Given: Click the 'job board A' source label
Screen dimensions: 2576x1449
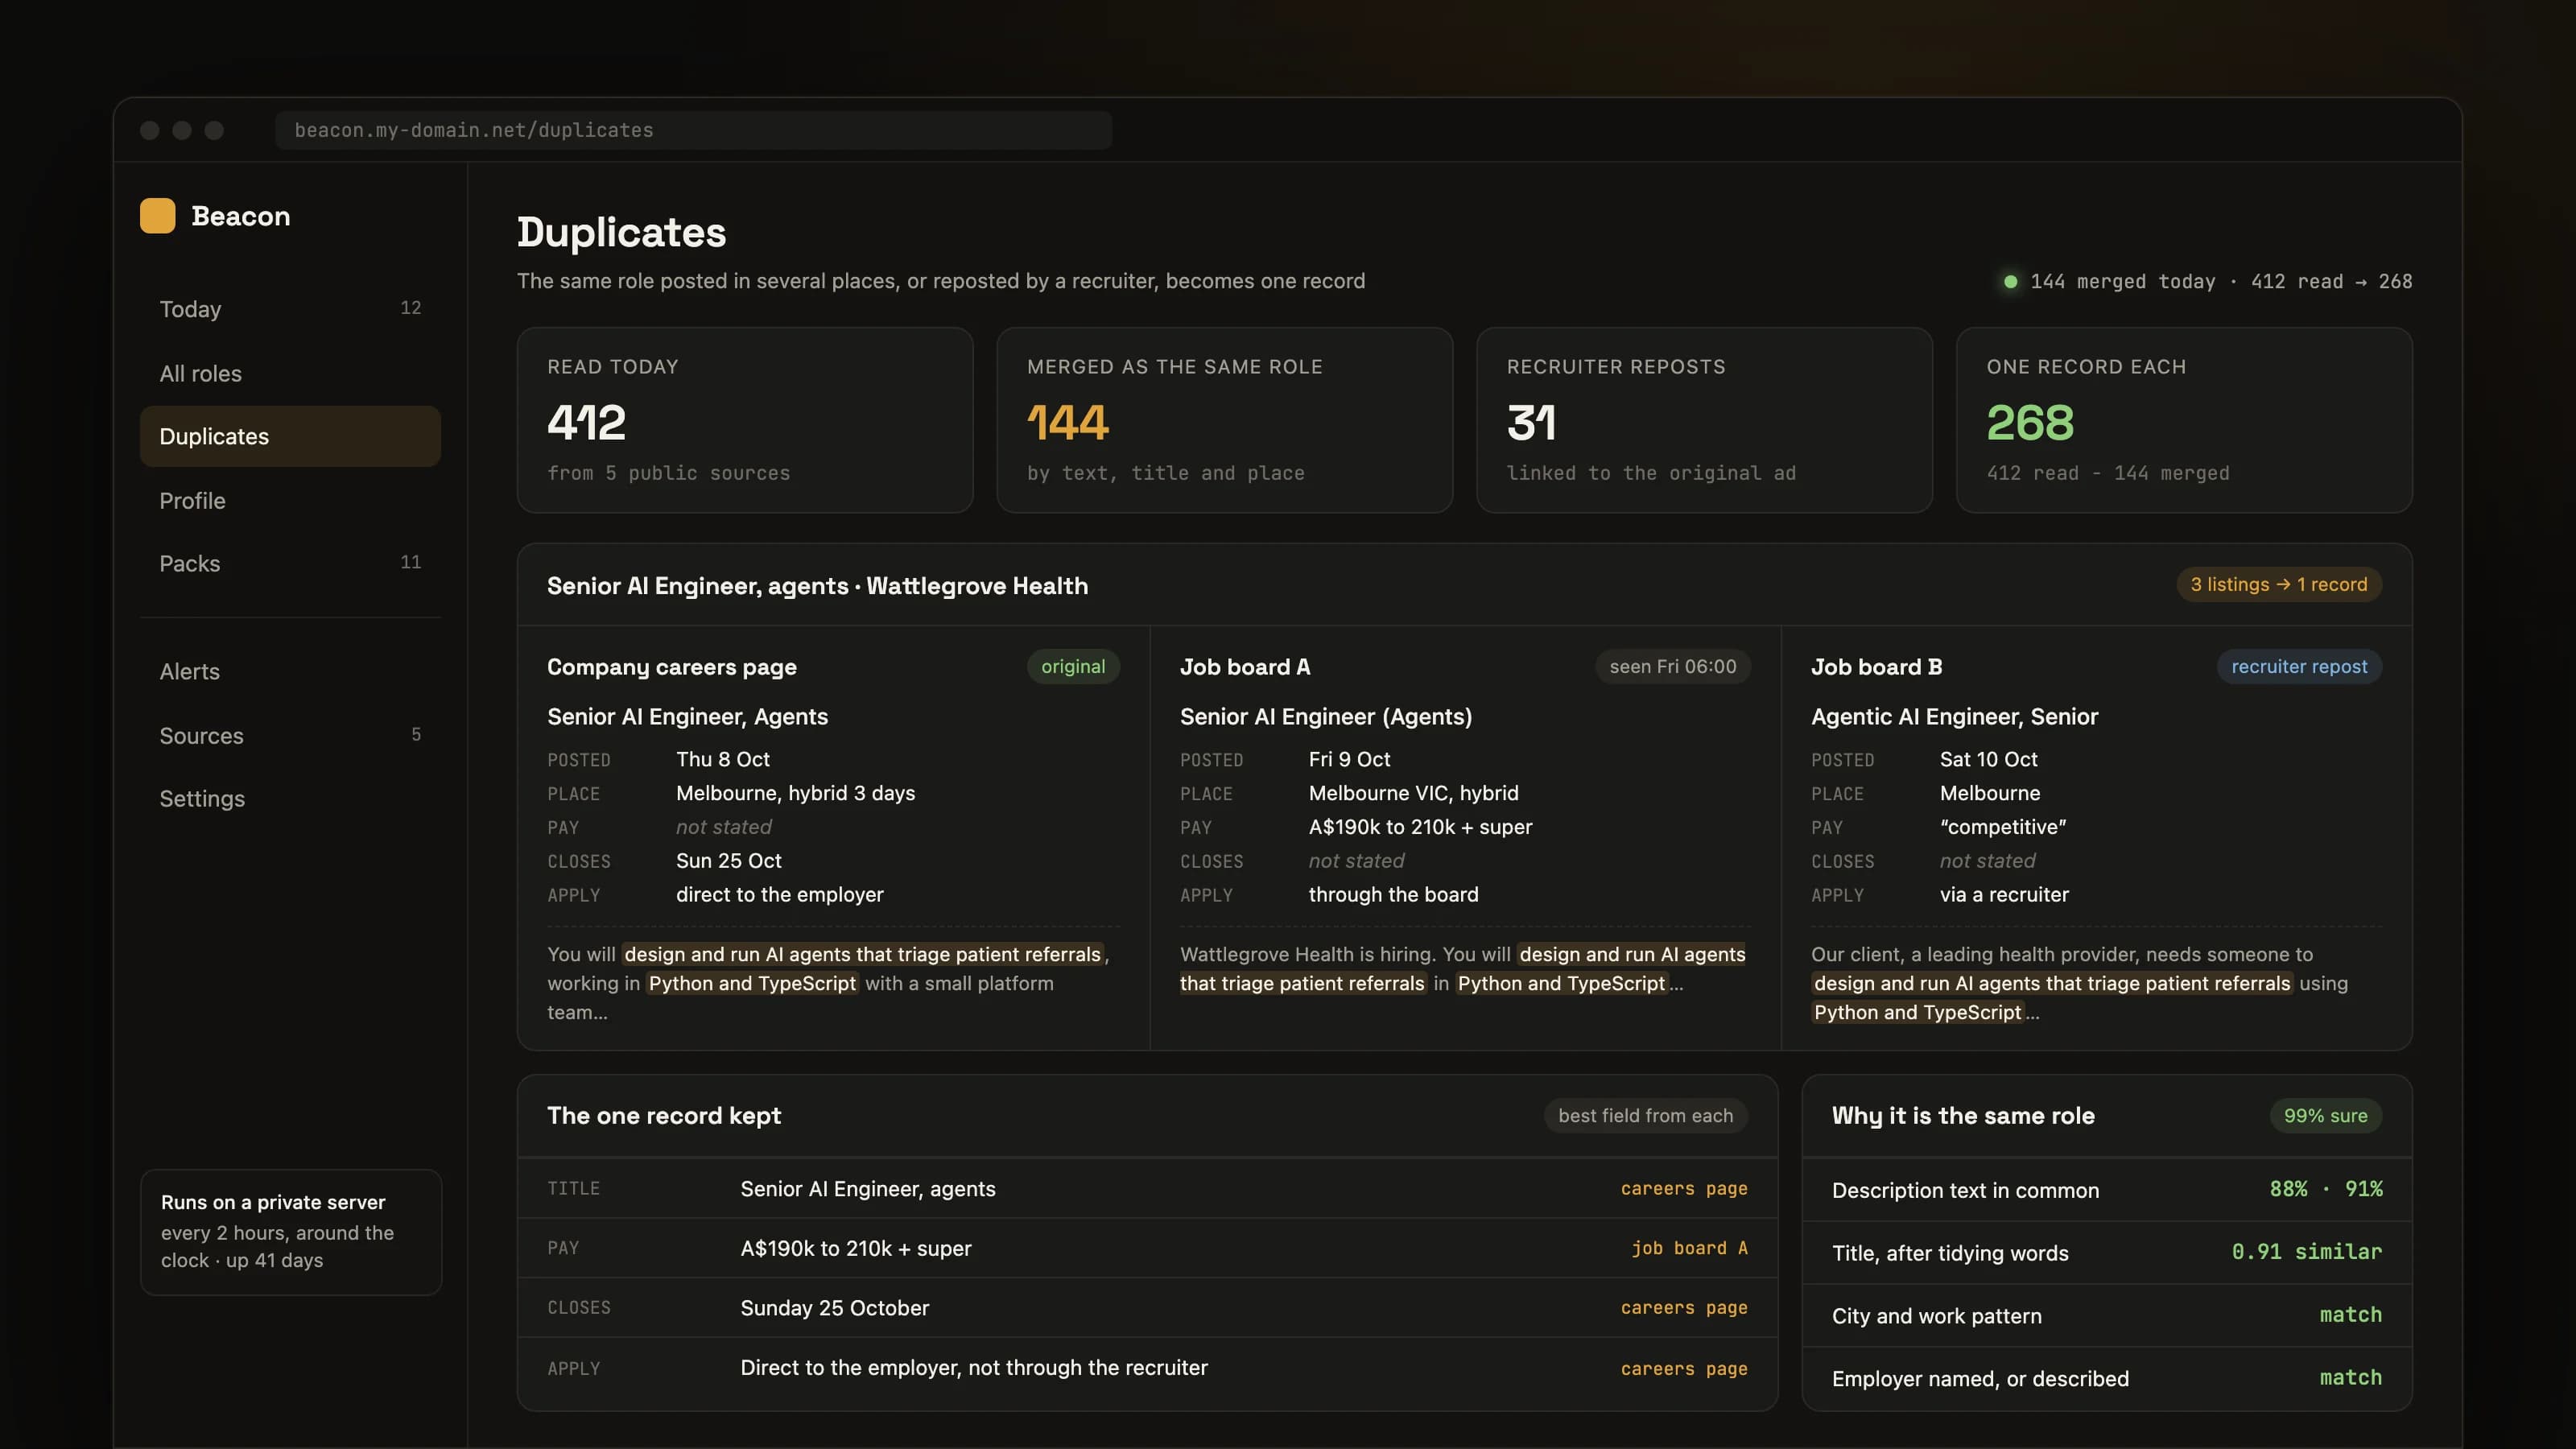Looking at the screenshot, I should click(x=1689, y=1248).
